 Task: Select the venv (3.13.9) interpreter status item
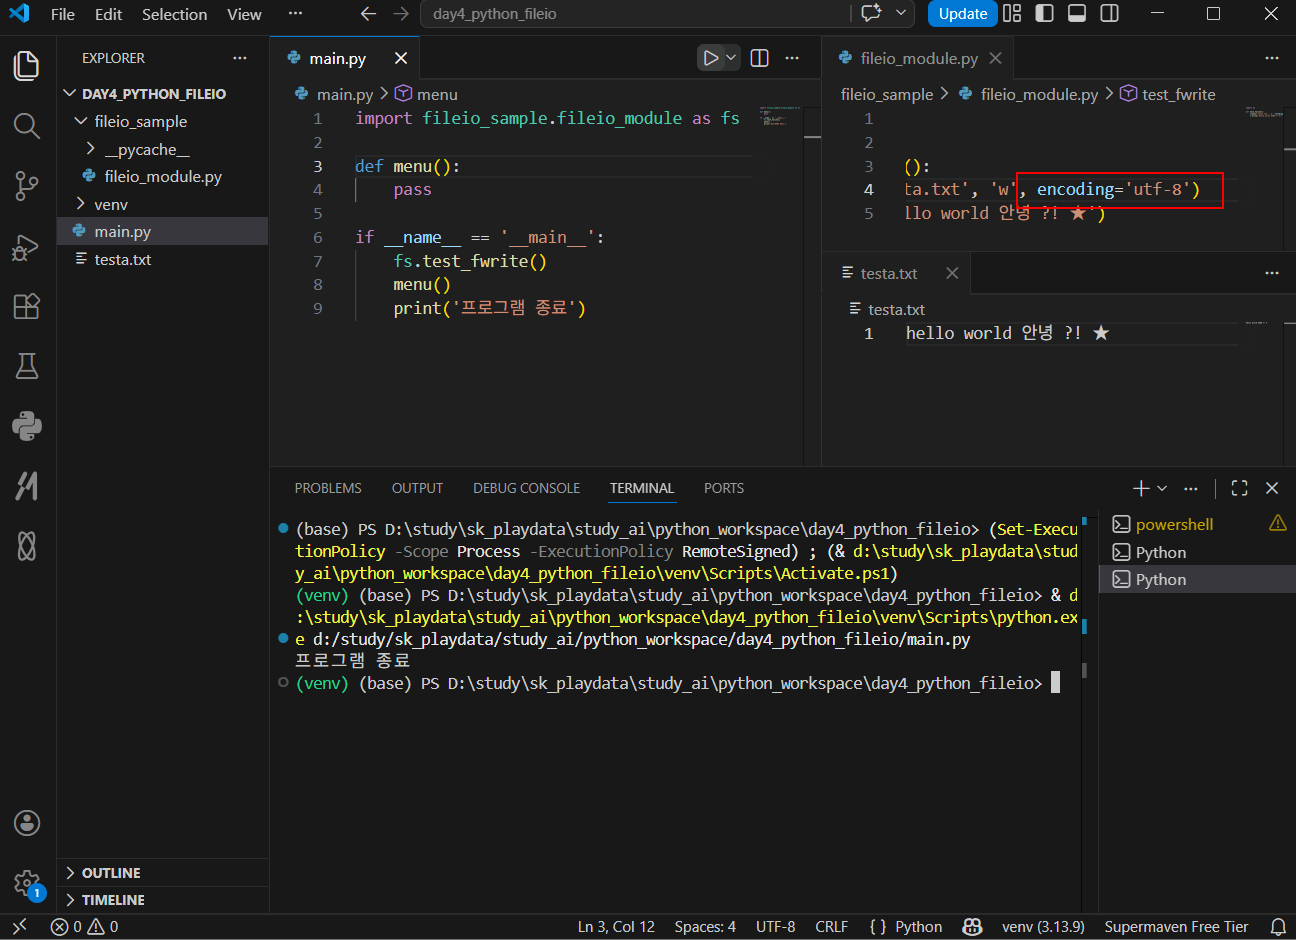click(x=1043, y=927)
